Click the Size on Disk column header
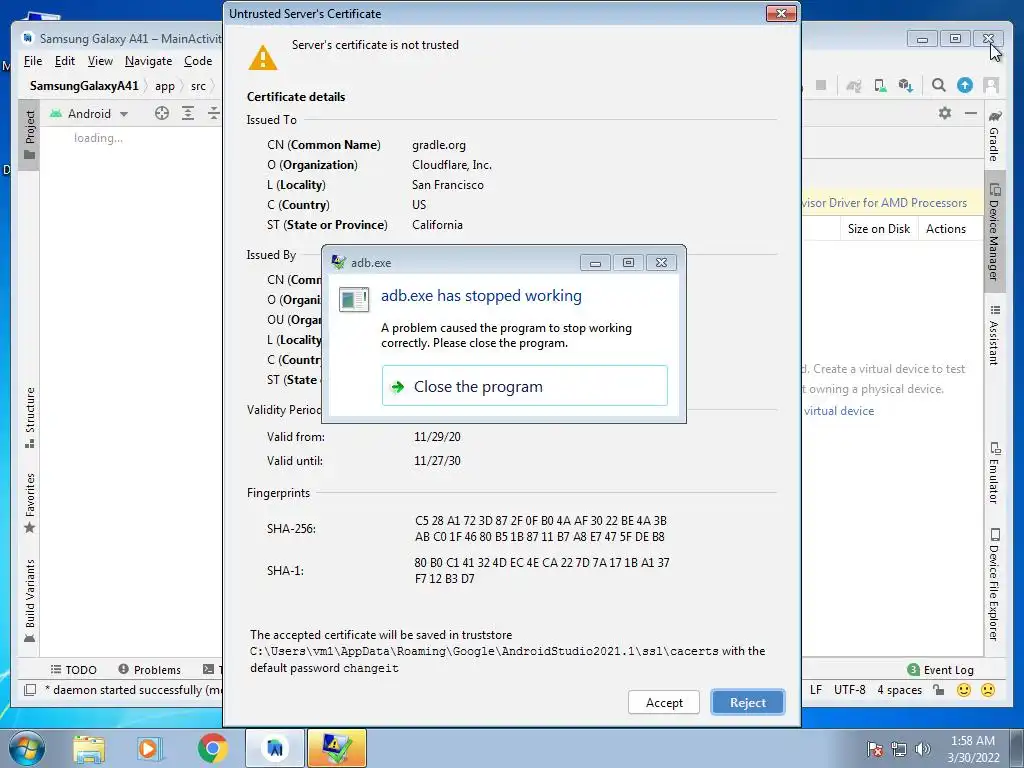Screen dimensions: 1024x768 point(878,229)
